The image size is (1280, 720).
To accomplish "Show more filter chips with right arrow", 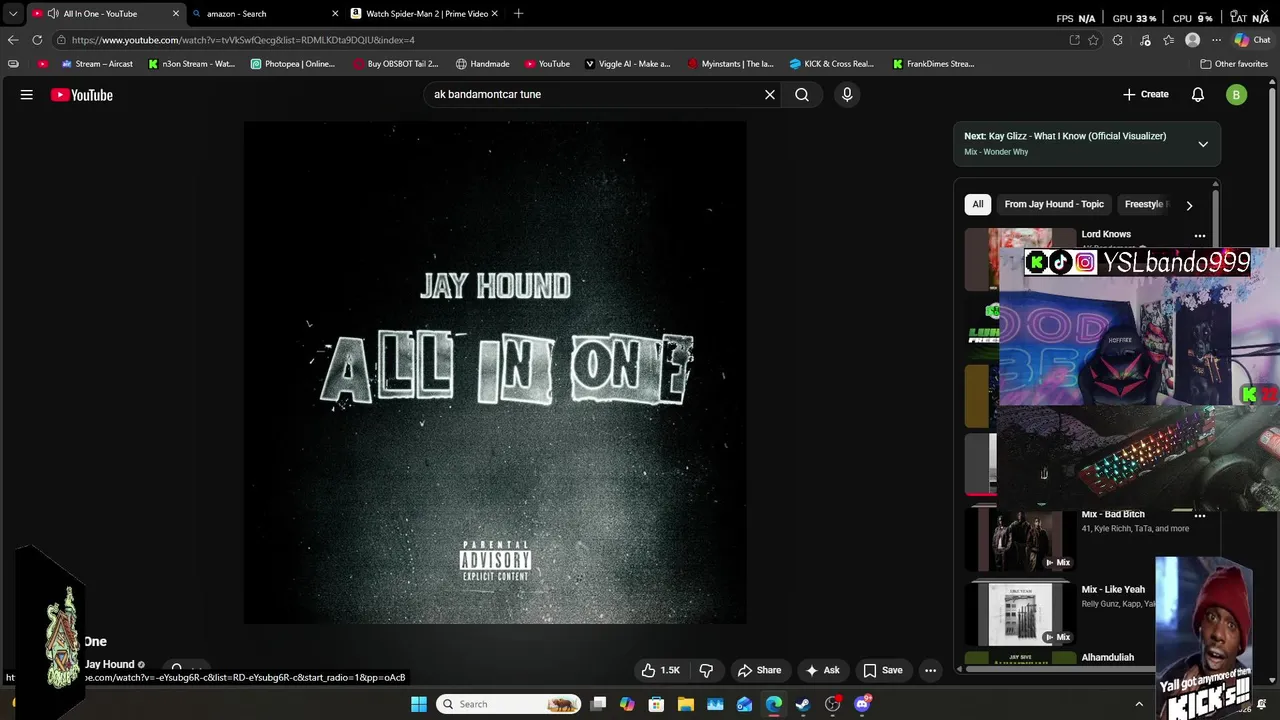I will pos(1189,205).
